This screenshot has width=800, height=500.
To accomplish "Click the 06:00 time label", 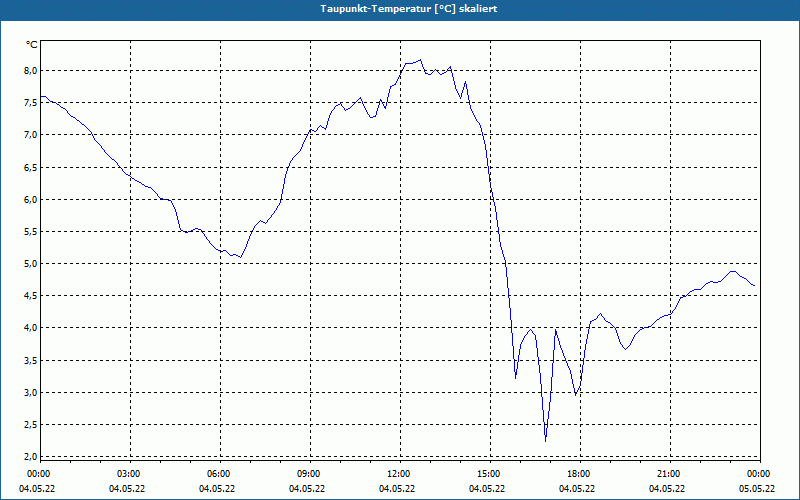I will 220,474.
